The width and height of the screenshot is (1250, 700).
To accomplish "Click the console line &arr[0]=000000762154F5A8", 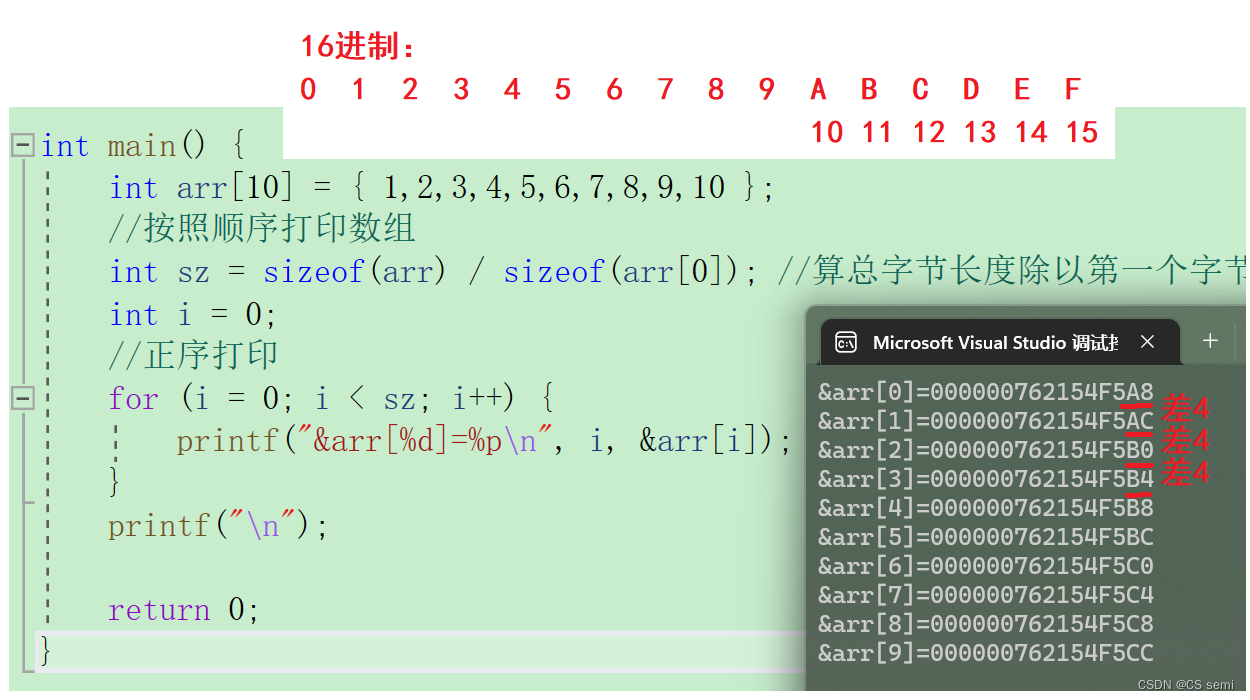I will point(984,391).
